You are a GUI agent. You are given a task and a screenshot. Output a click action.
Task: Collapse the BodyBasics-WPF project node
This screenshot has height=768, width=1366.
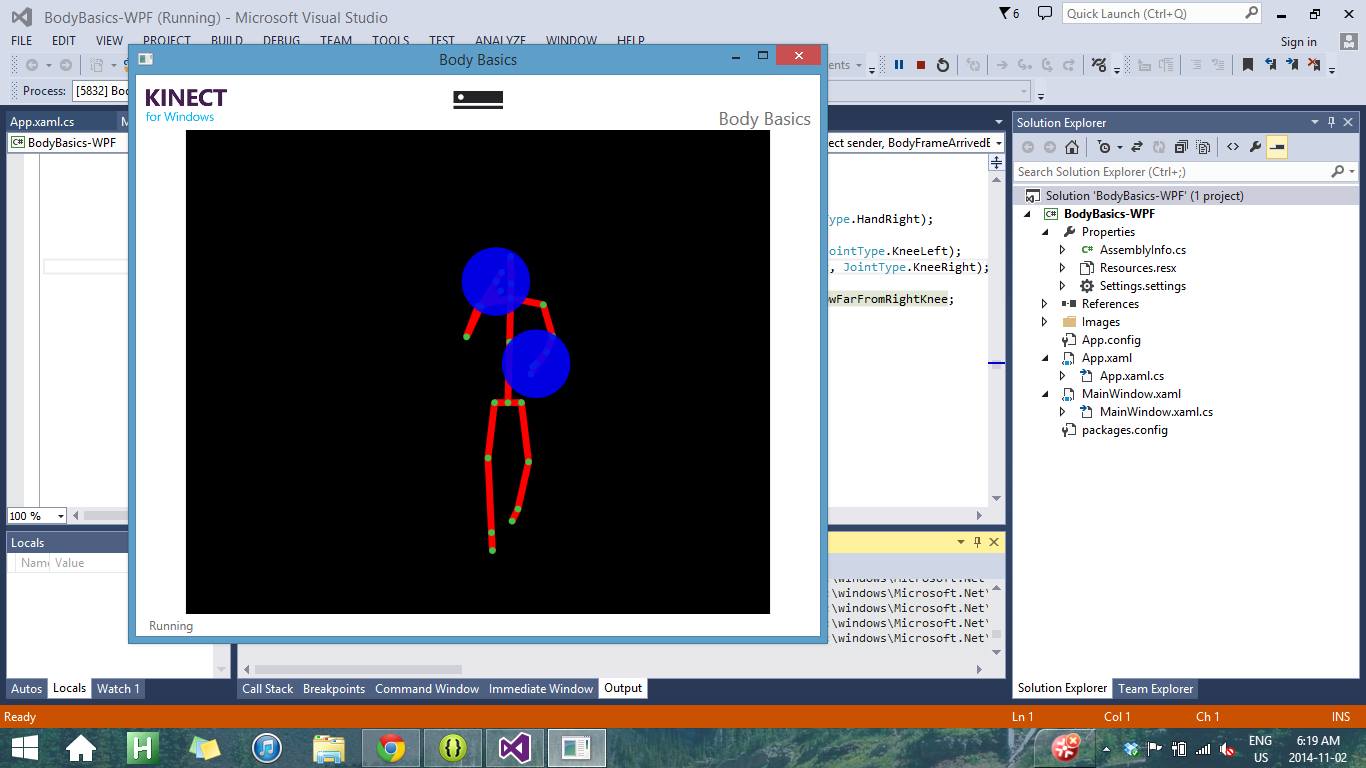(x=1028, y=214)
